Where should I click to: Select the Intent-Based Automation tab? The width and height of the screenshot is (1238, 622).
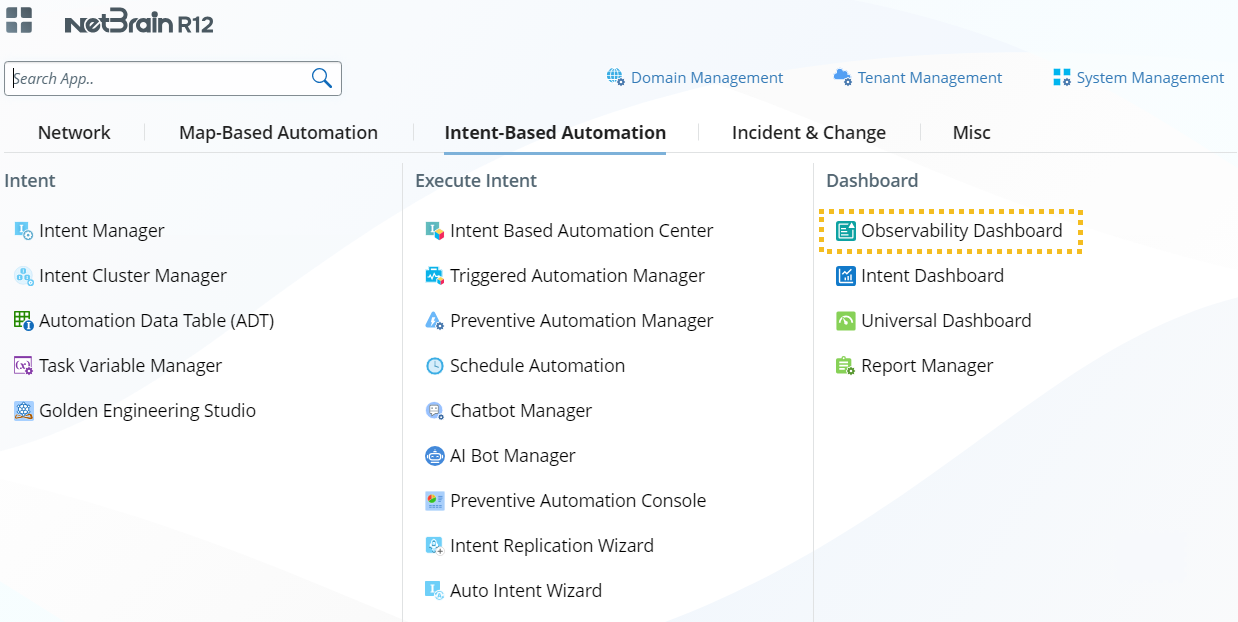coord(555,133)
